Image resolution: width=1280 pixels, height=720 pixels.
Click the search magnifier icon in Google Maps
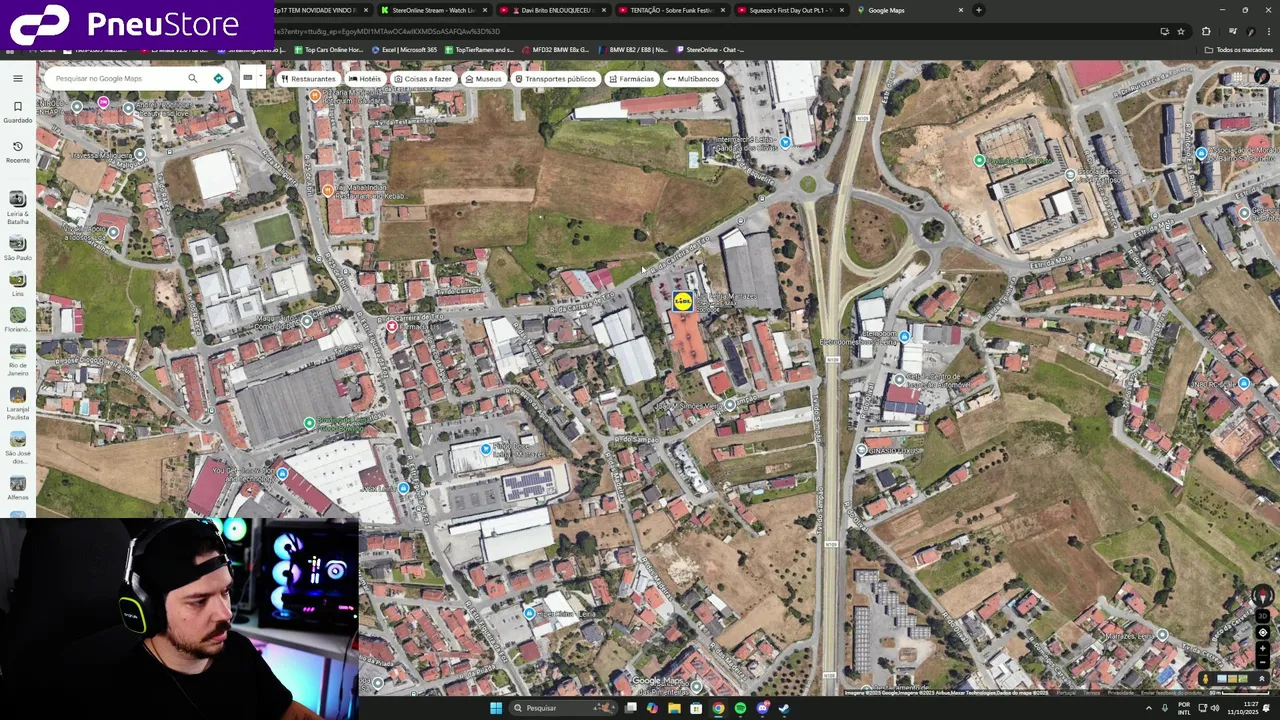pos(193,78)
